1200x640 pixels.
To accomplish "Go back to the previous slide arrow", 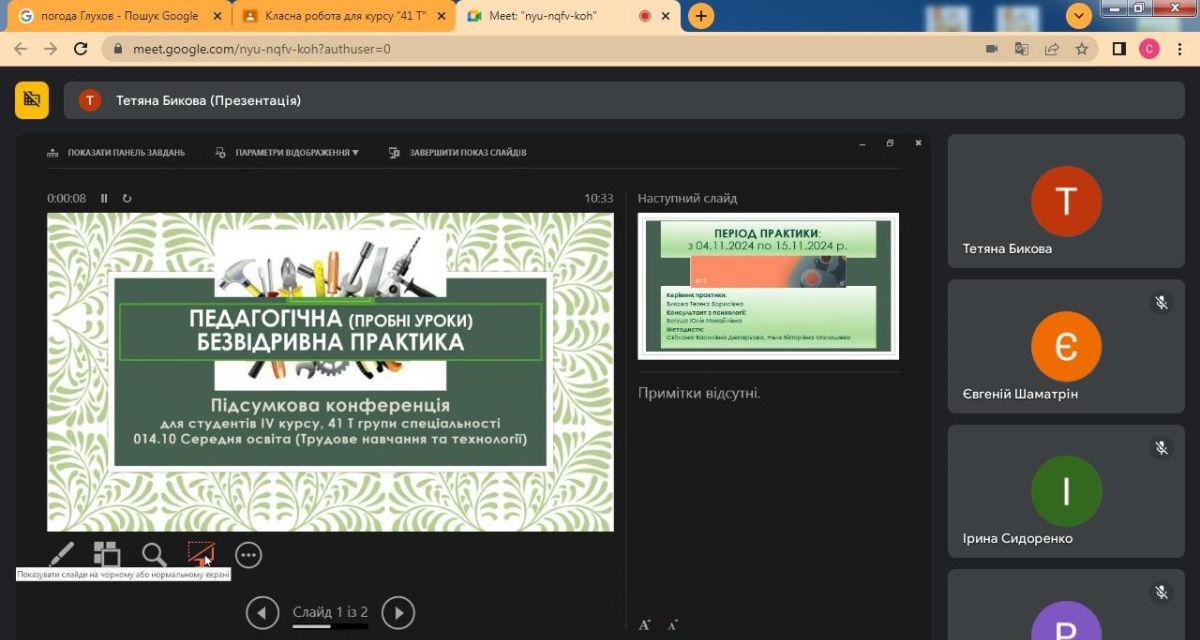I will tap(262, 612).
